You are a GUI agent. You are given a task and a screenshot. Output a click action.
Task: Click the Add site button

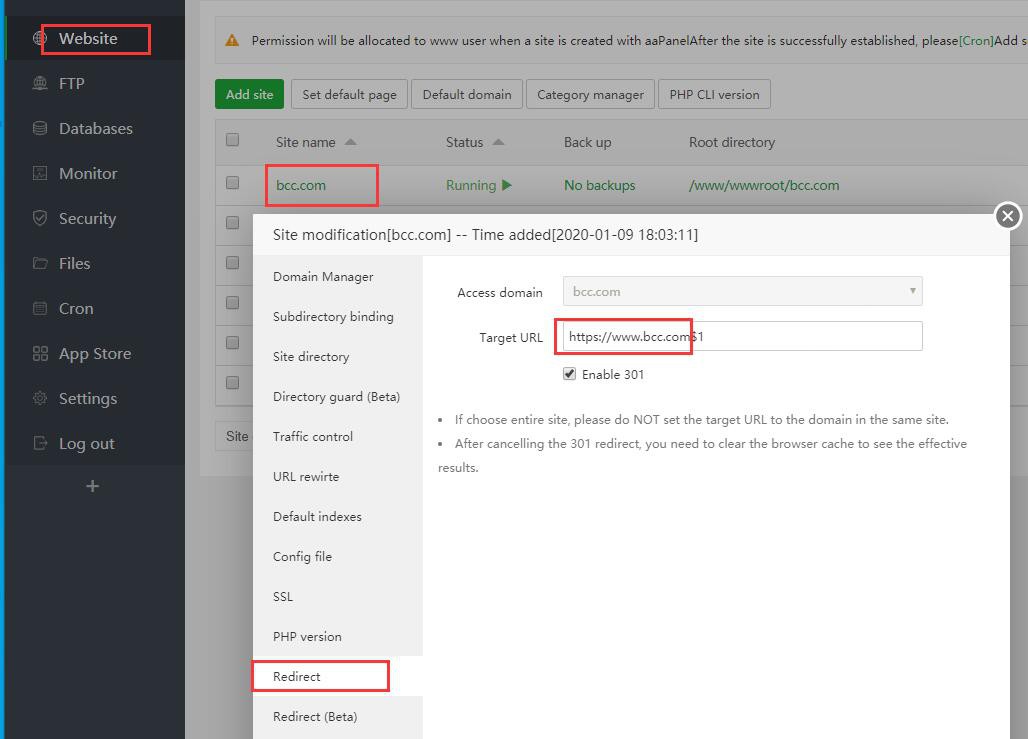249,94
